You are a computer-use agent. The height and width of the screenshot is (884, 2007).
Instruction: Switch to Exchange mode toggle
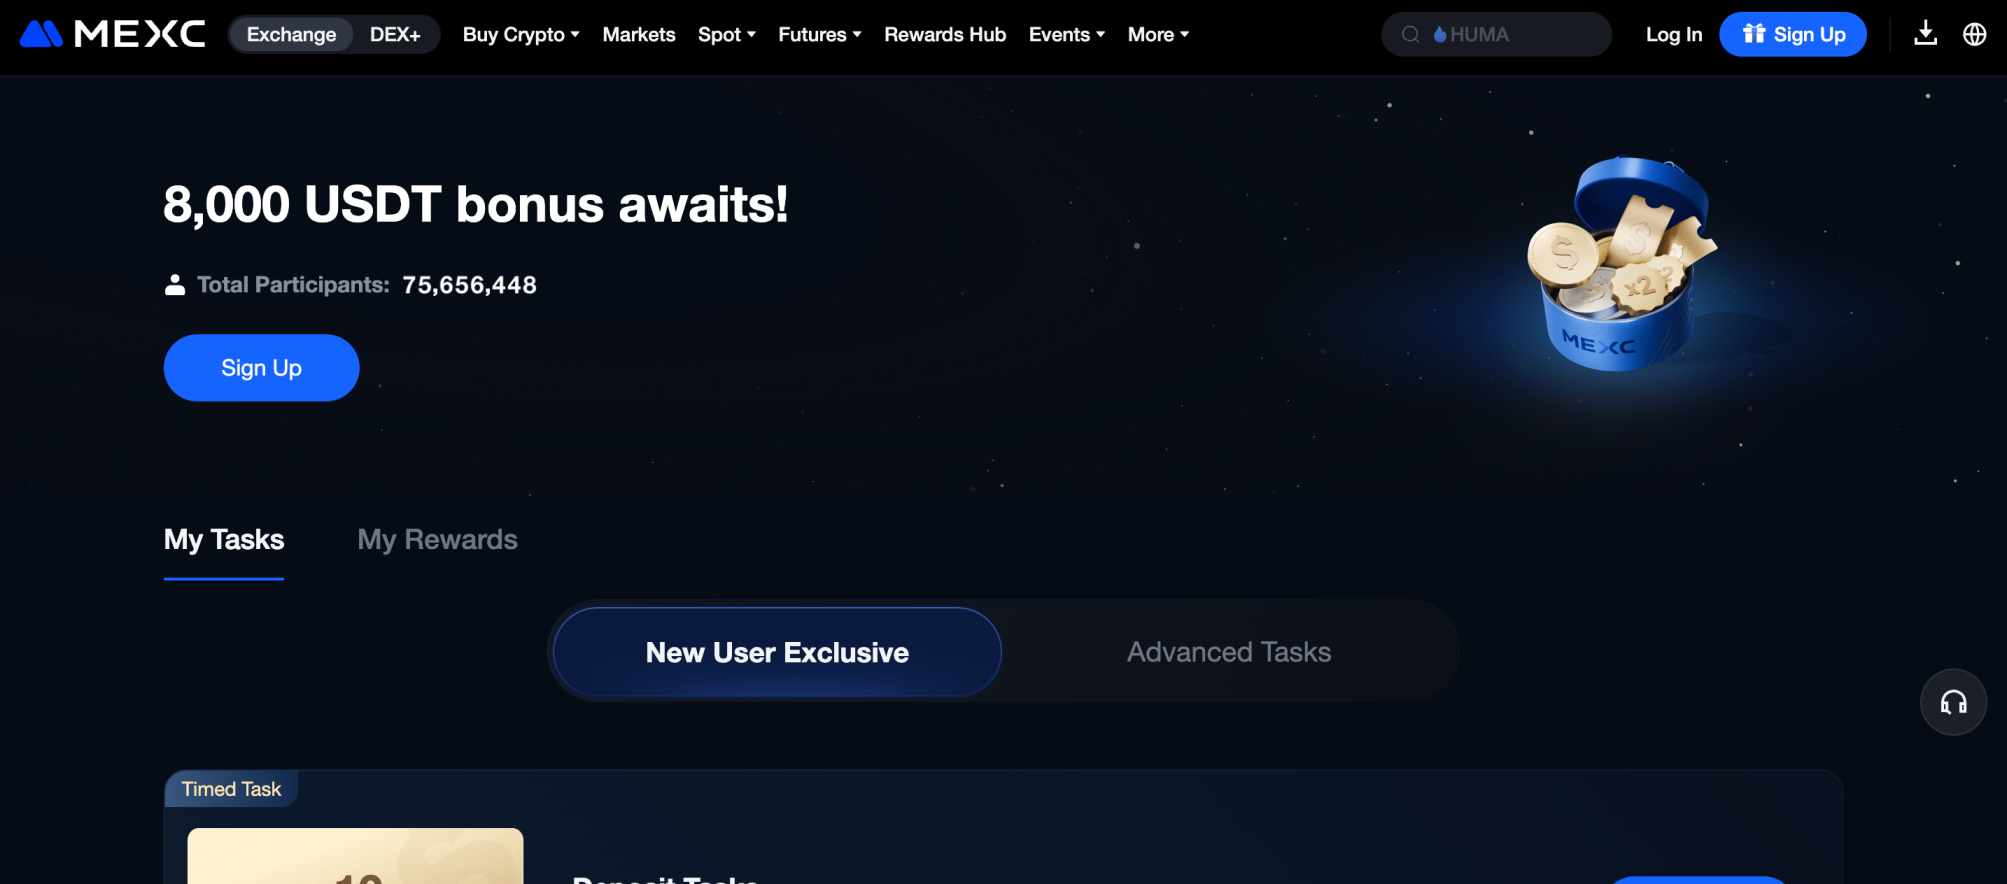[x=291, y=34]
